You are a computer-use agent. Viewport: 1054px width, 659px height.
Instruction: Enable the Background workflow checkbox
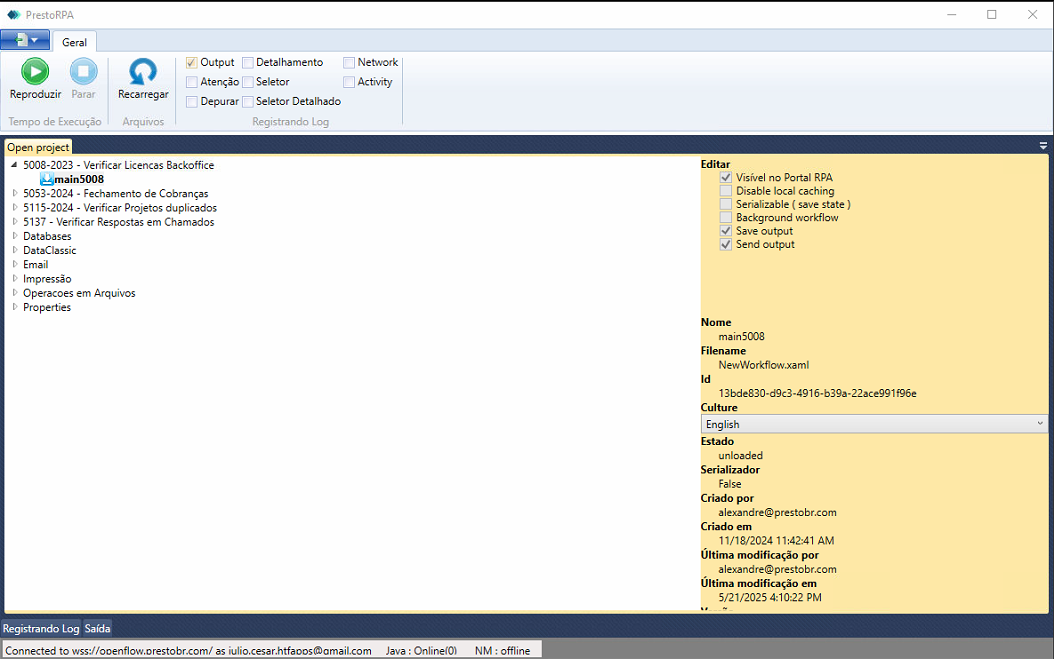click(726, 218)
